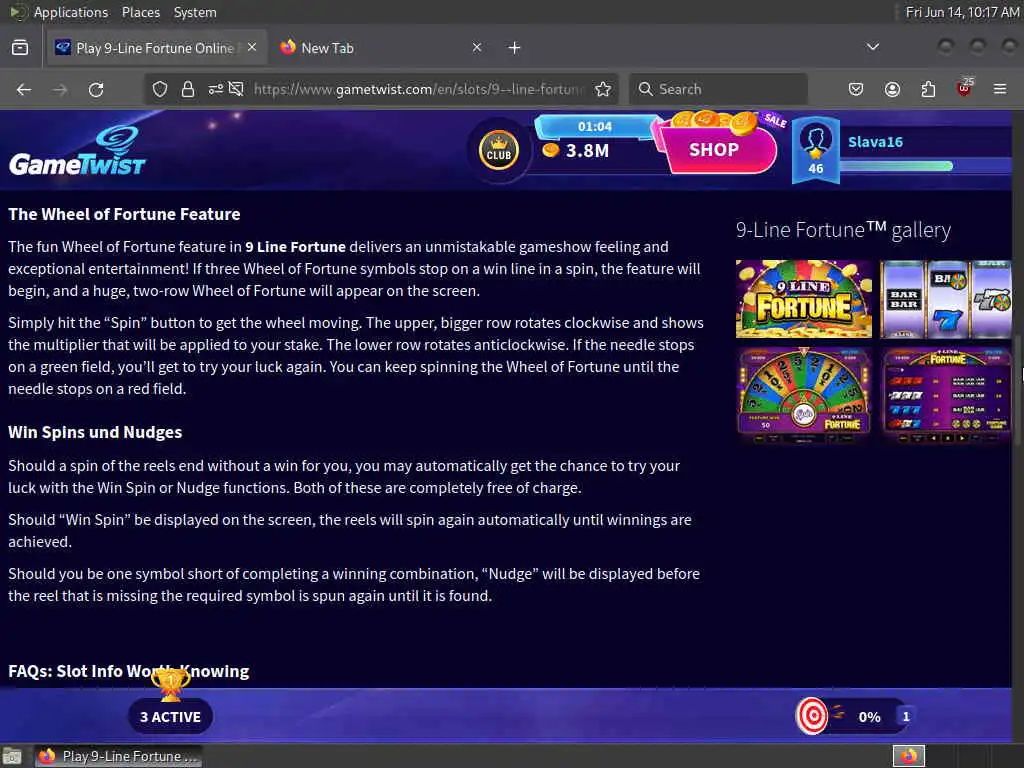The height and width of the screenshot is (768, 1024).
Task: Close the New Tab tab
Action: coord(477,47)
